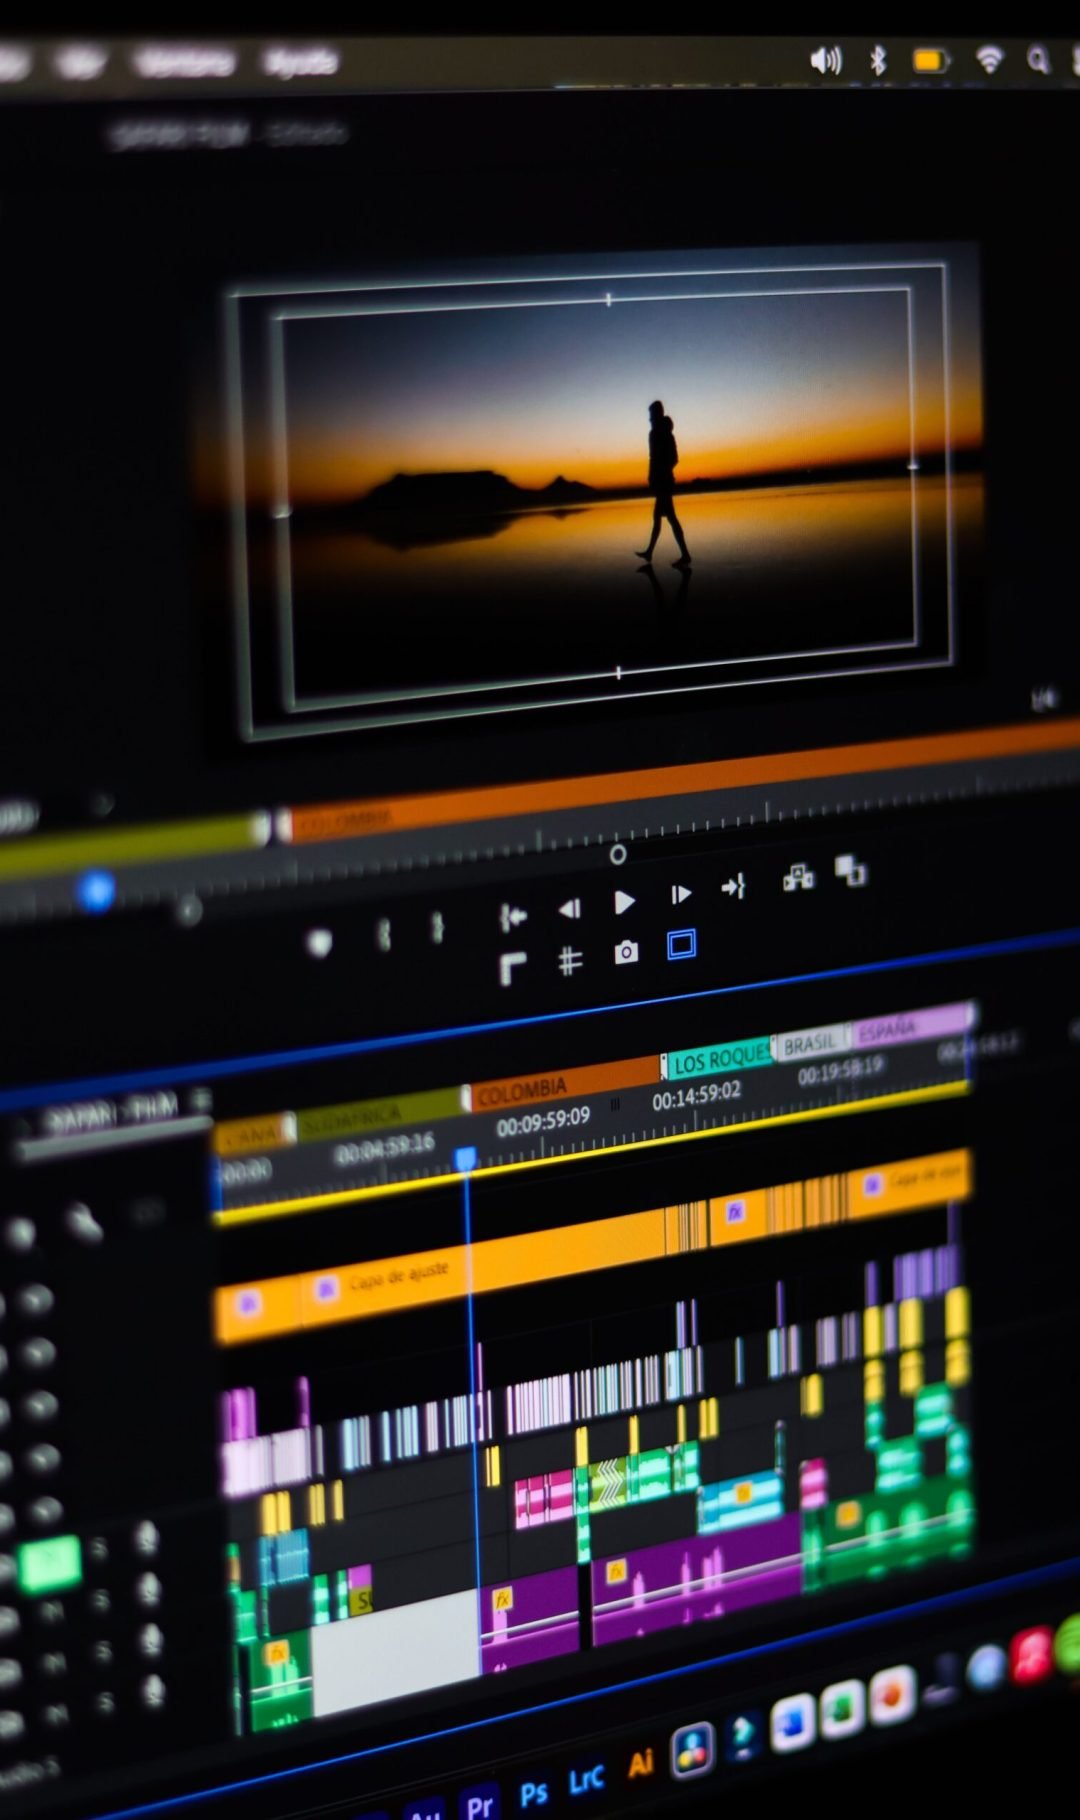Click the Wi-Fi icon in the menu bar
The image size is (1080, 1820).
point(989,61)
